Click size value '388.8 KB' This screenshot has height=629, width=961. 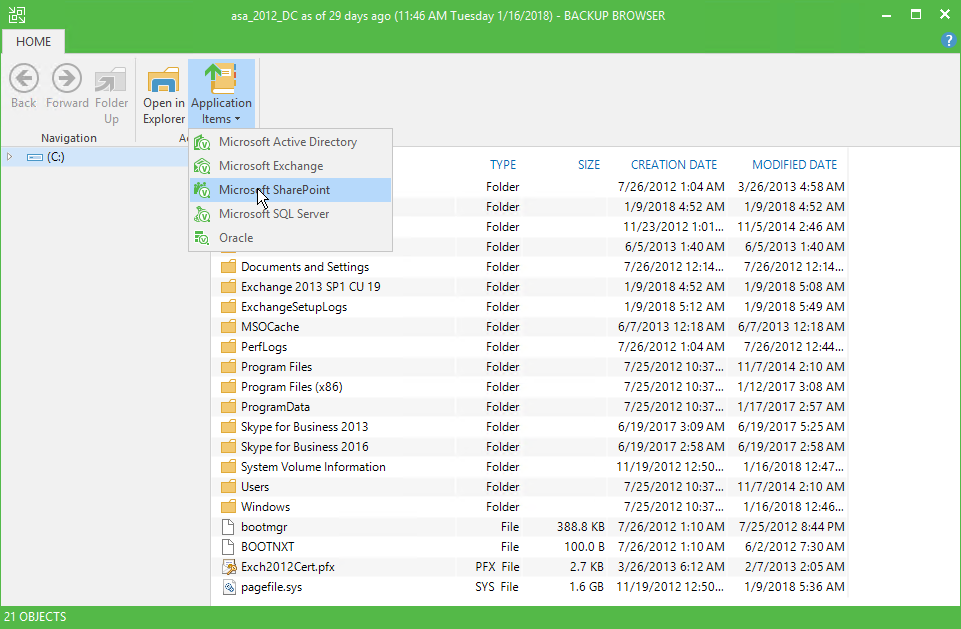coord(580,527)
